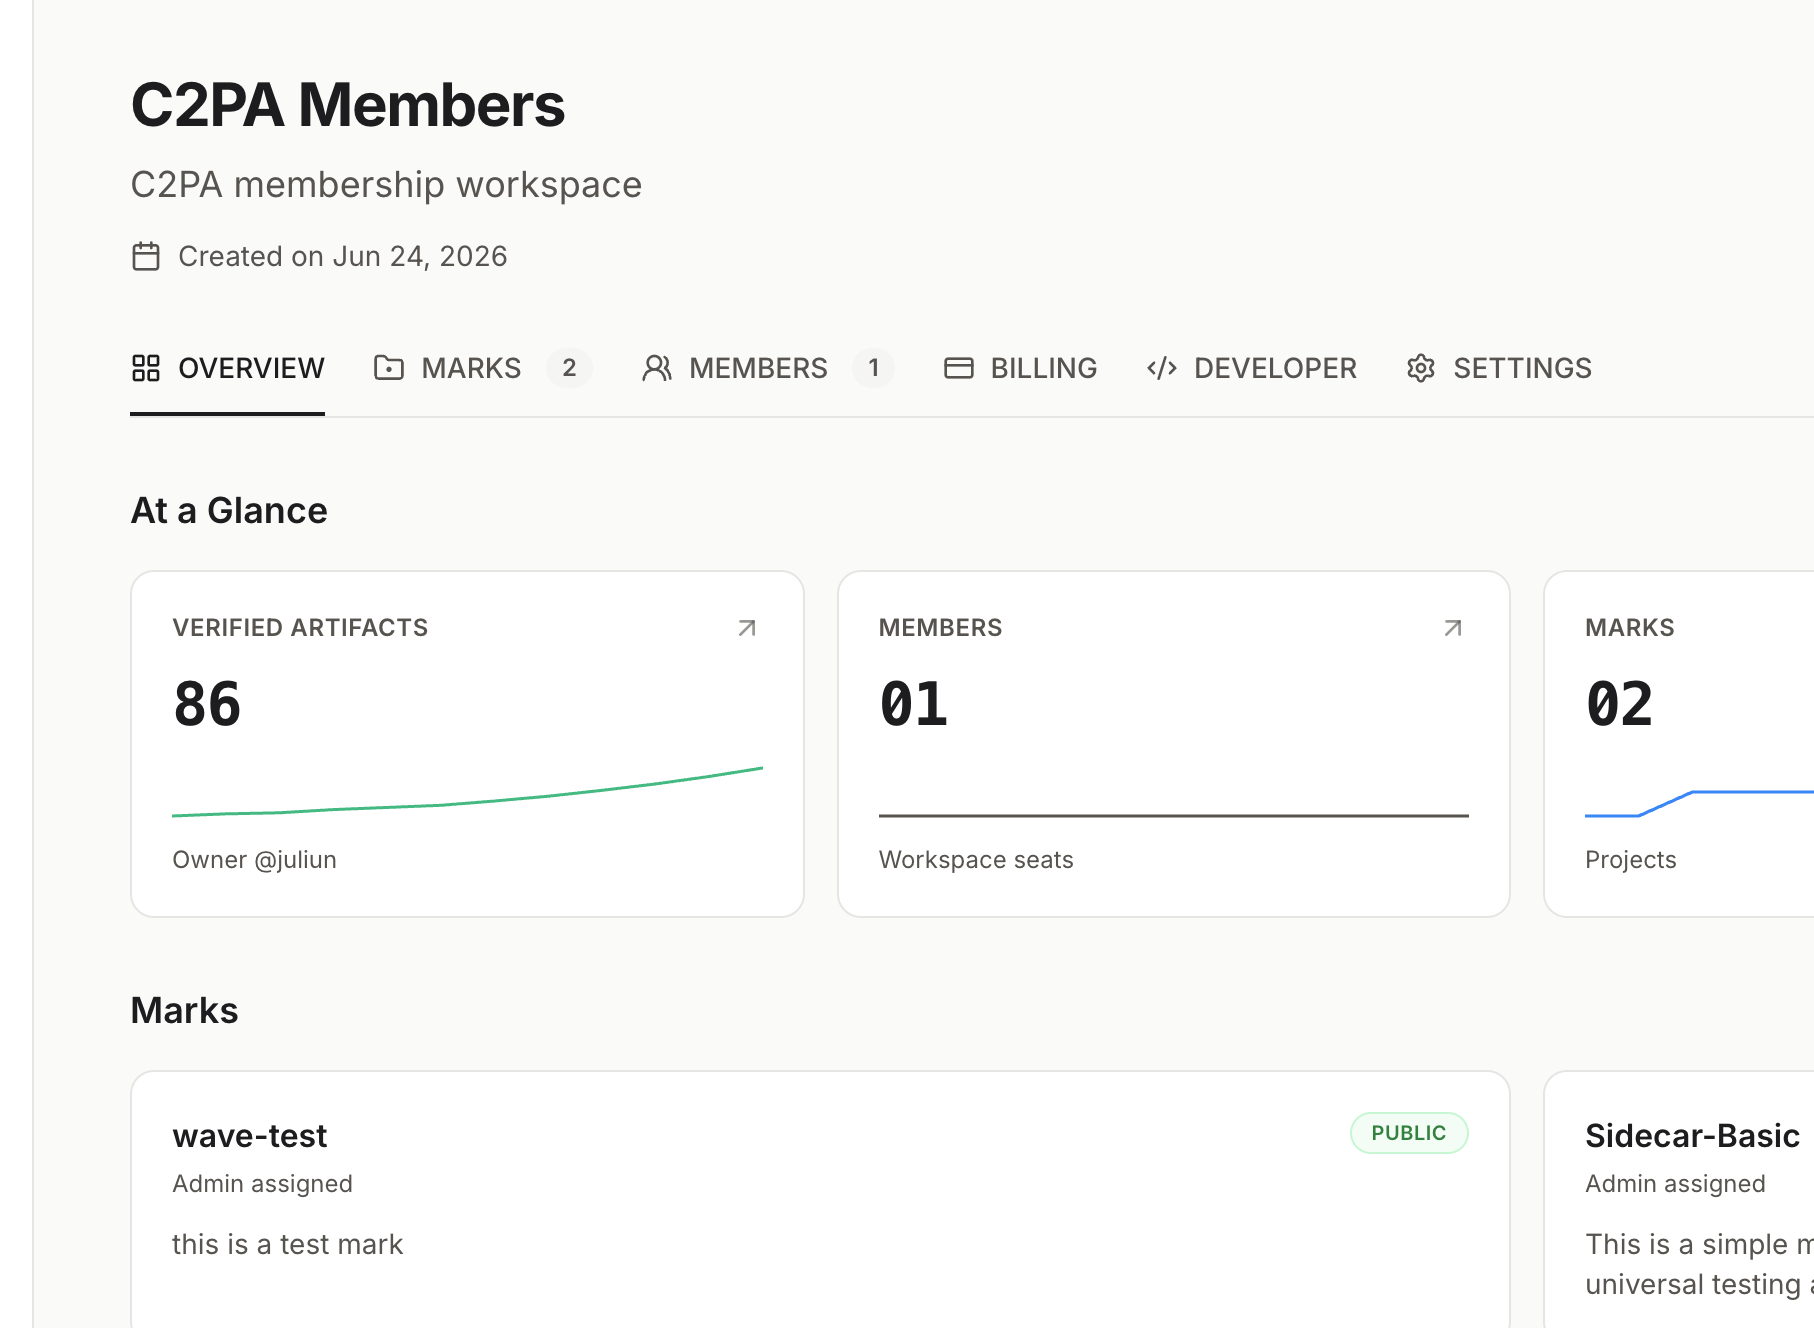Open the Sidecar-Basic mark card
This screenshot has height=1328, width=1814.
pyautogui.click(x=1679, y=1200)
